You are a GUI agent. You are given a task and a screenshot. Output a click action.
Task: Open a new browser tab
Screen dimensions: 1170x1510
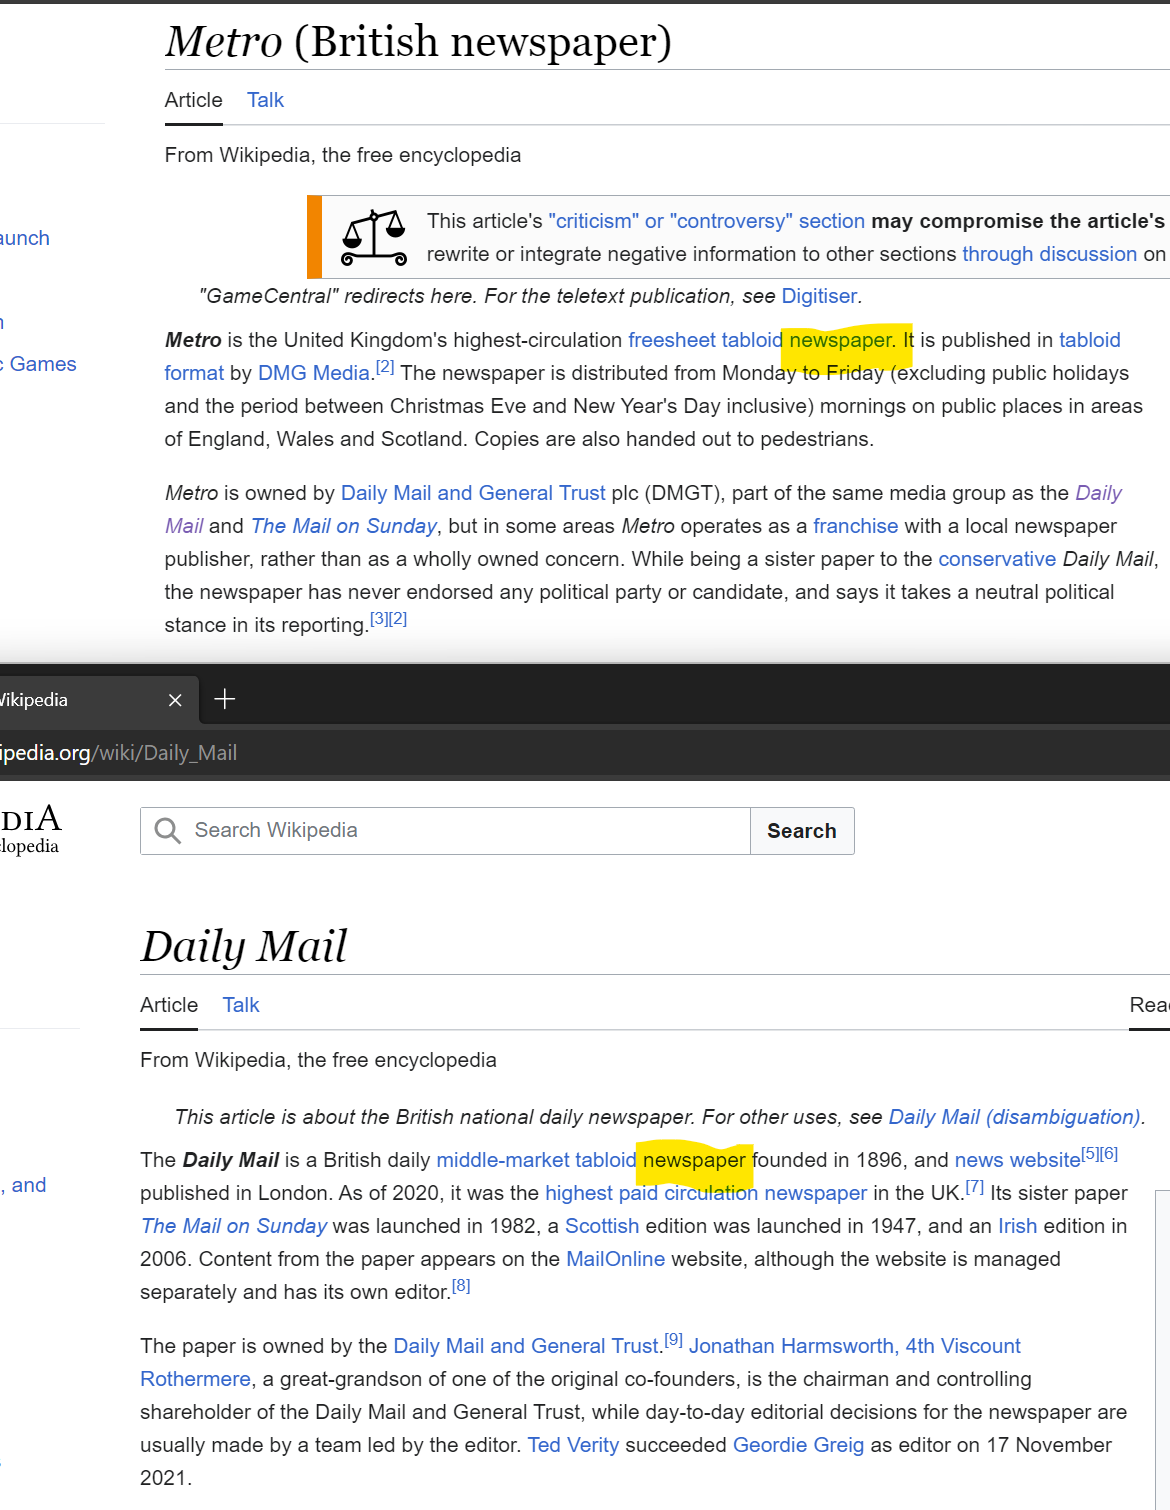coord(225,699)
